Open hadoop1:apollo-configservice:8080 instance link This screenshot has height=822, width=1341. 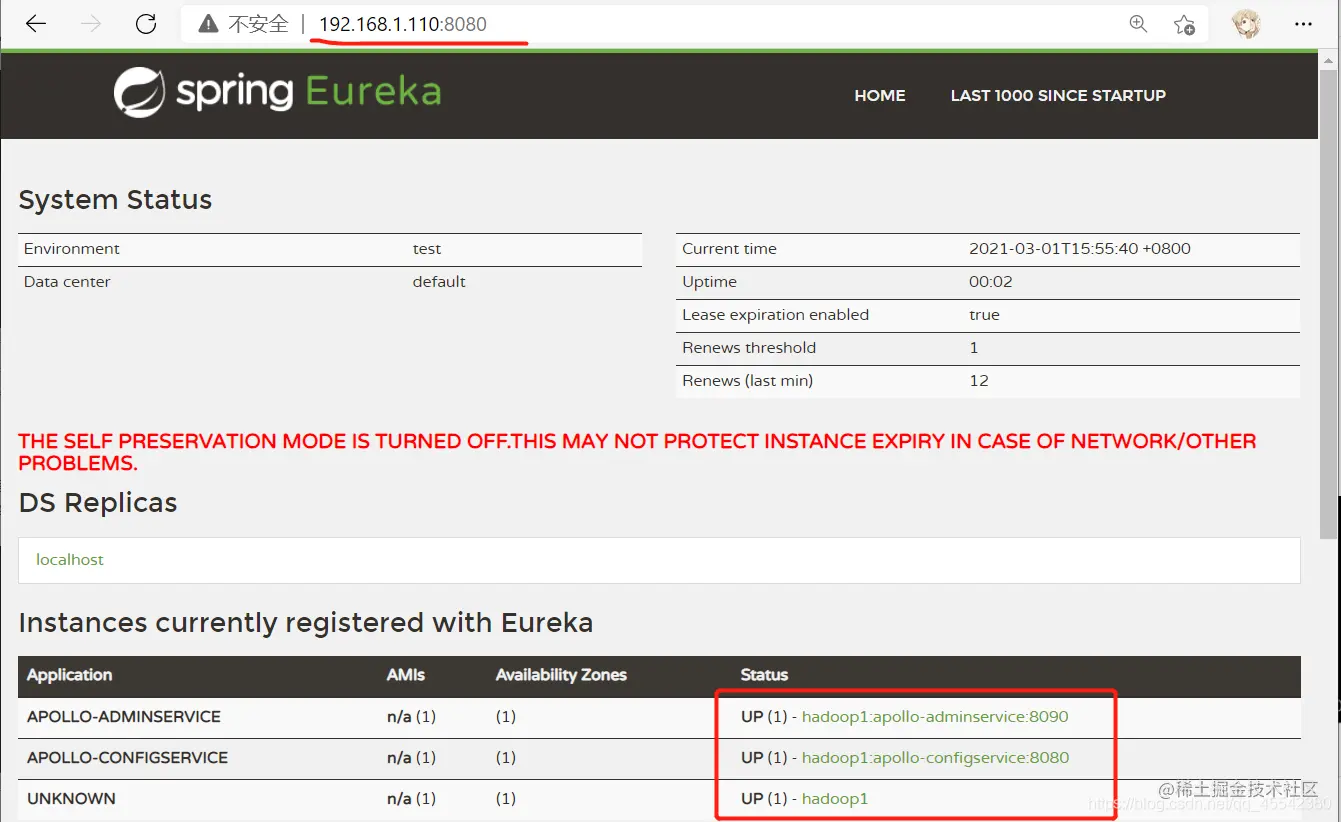tap(935, 758)
